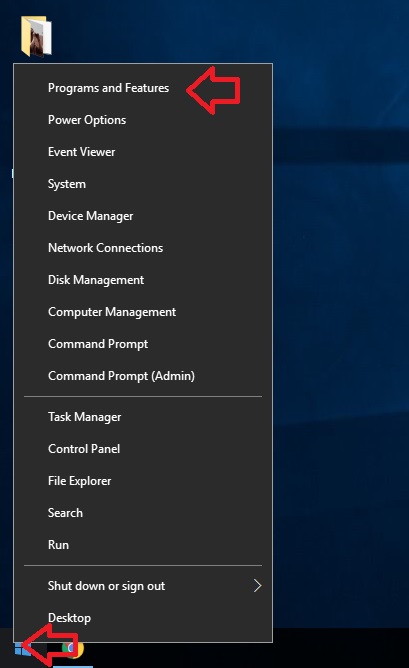Open the desktop folder icon
The width and height of the screenshot is (409, 668).
36,37
